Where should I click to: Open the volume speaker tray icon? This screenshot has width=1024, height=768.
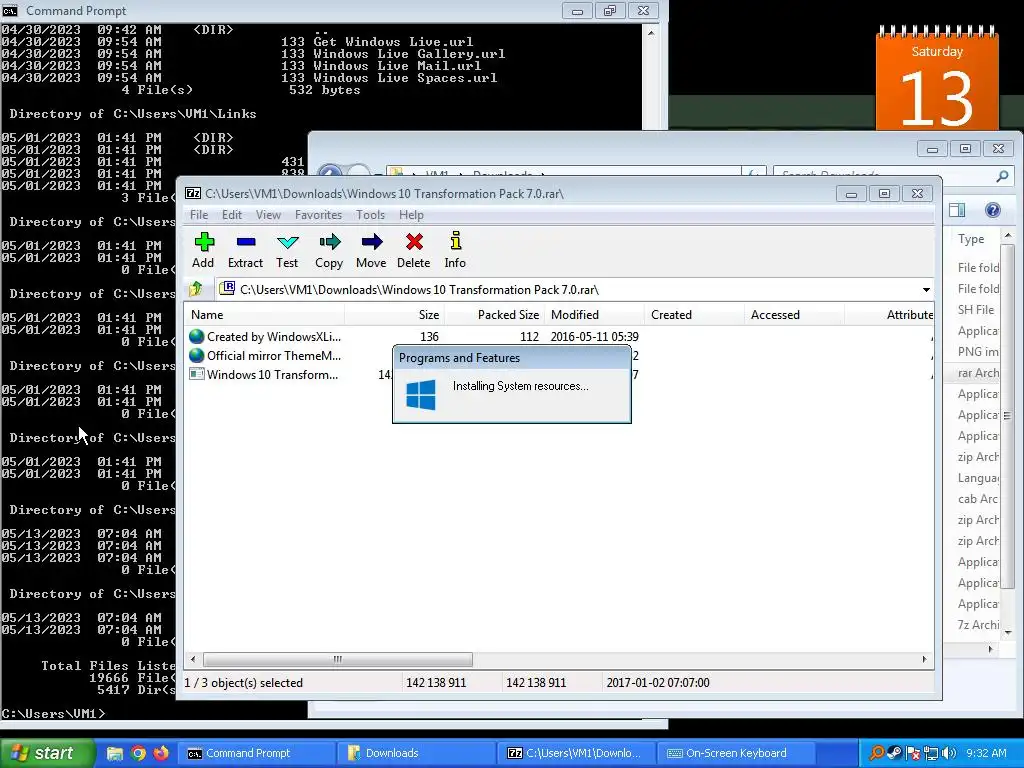click(950, 753)
